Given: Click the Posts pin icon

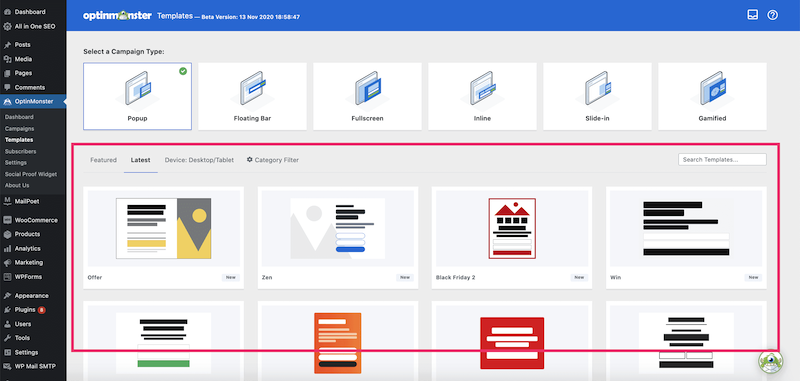Looking at the screenshot, I should (7, 45).
